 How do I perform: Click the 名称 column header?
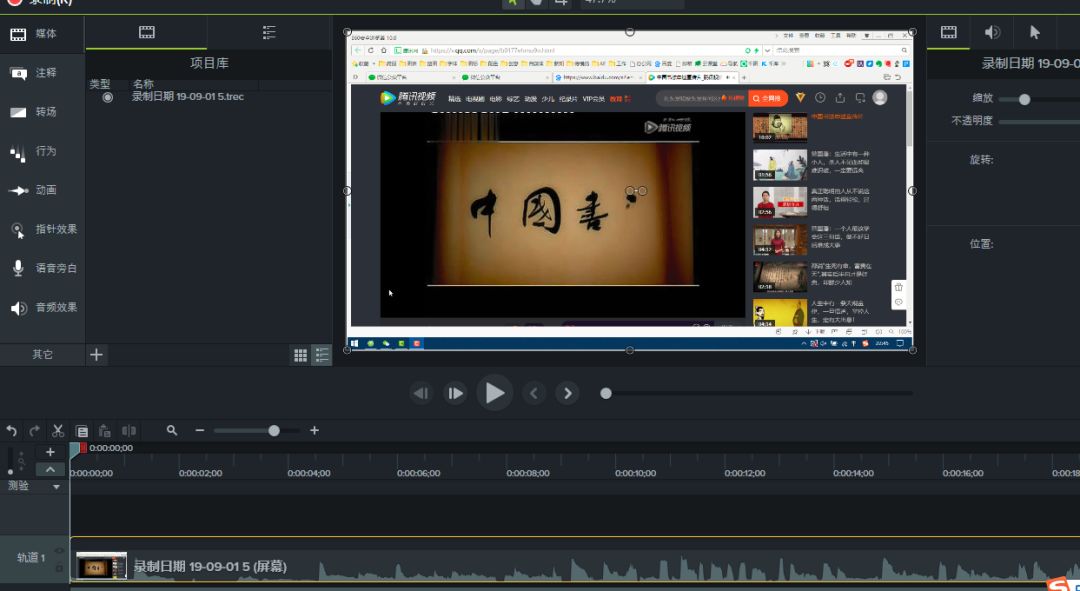[x=143, y=84]
